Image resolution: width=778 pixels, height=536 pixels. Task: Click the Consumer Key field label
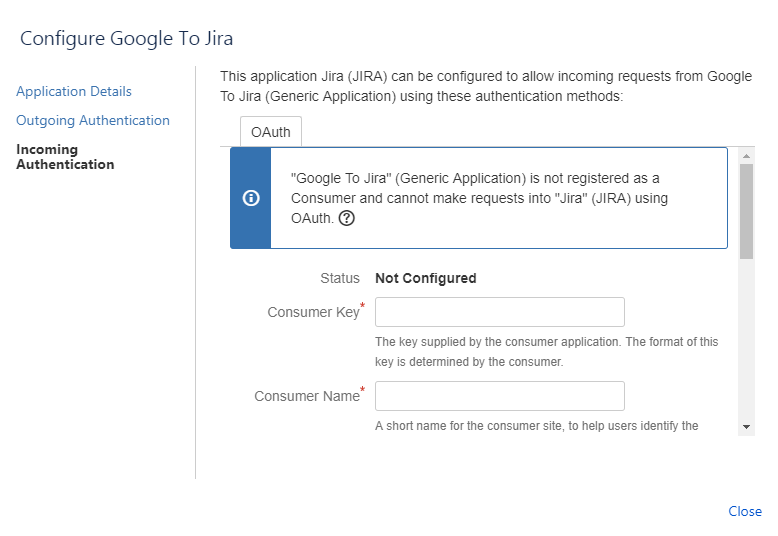(313, 312)
